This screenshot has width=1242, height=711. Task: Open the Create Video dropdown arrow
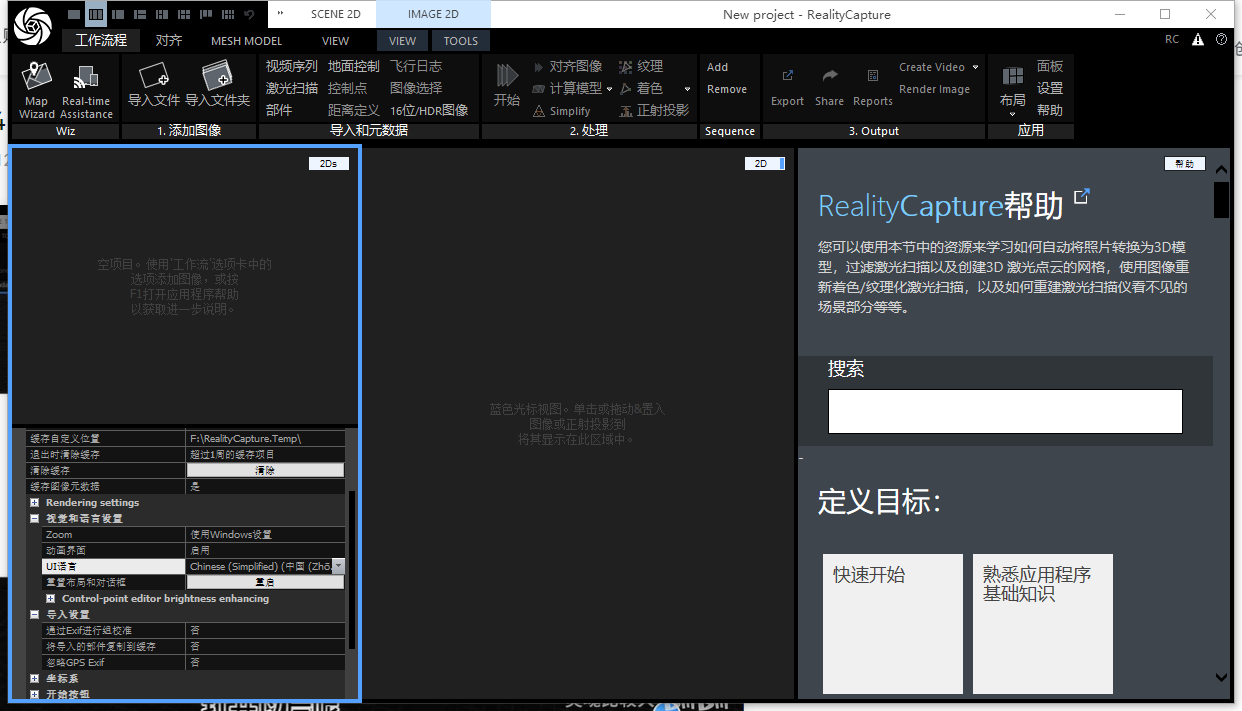pos(975,66)
